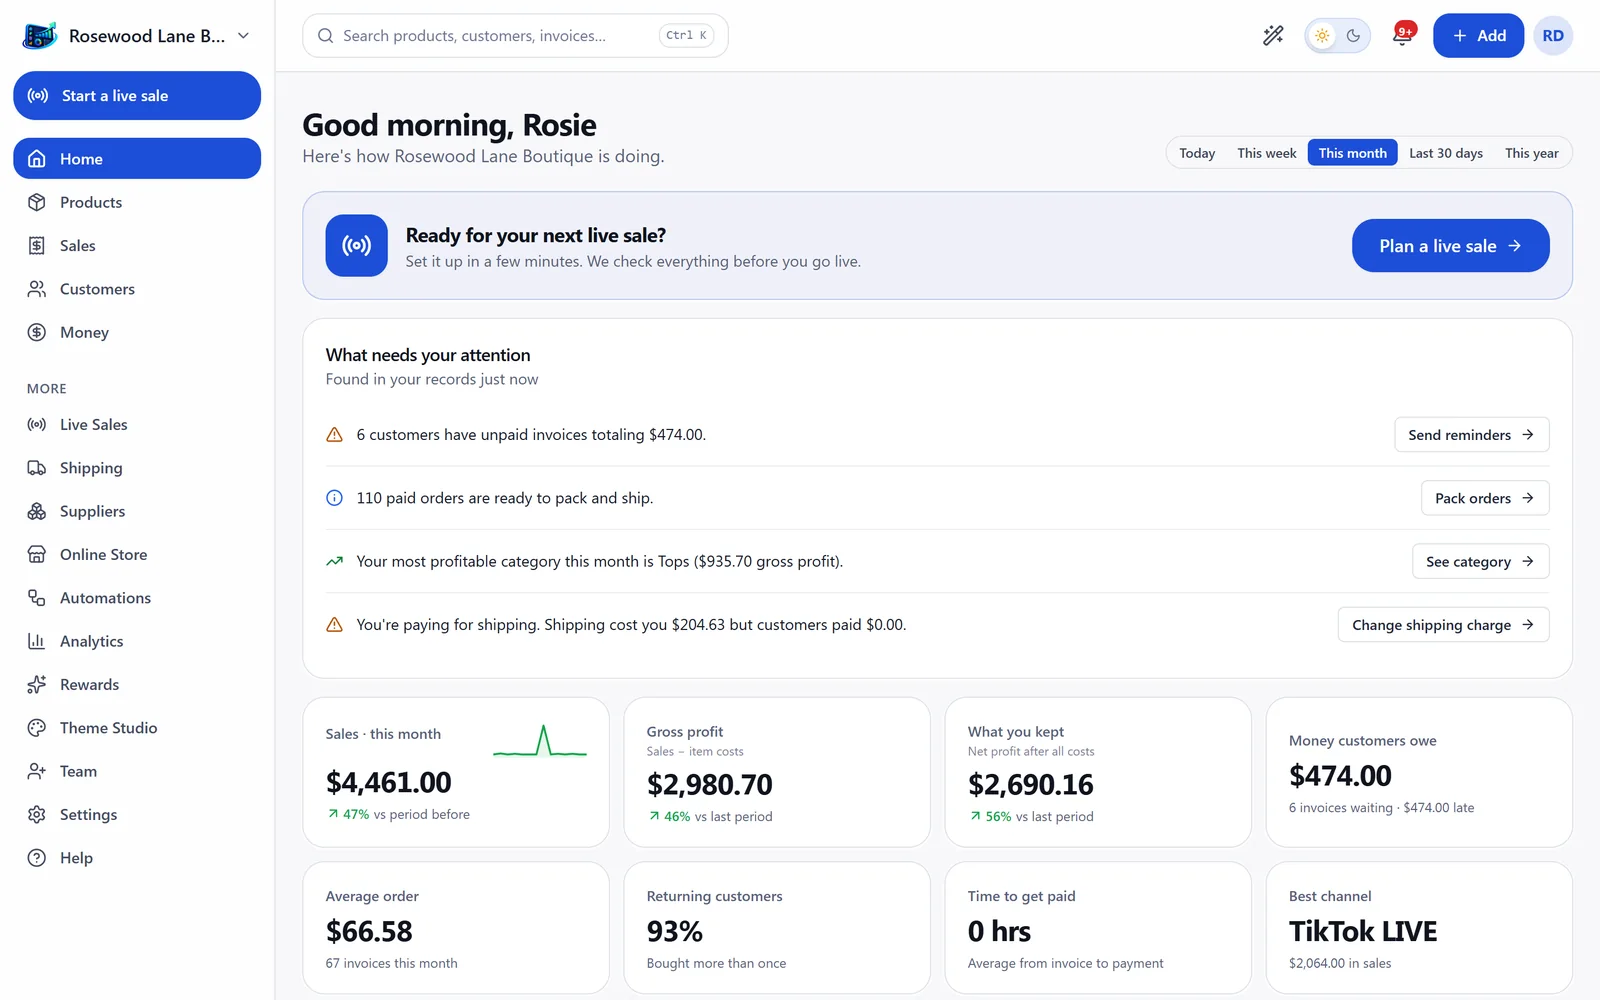1600x1000 pixels.
Task: Open Online Store storefront icon
Action: pos(37,555)
